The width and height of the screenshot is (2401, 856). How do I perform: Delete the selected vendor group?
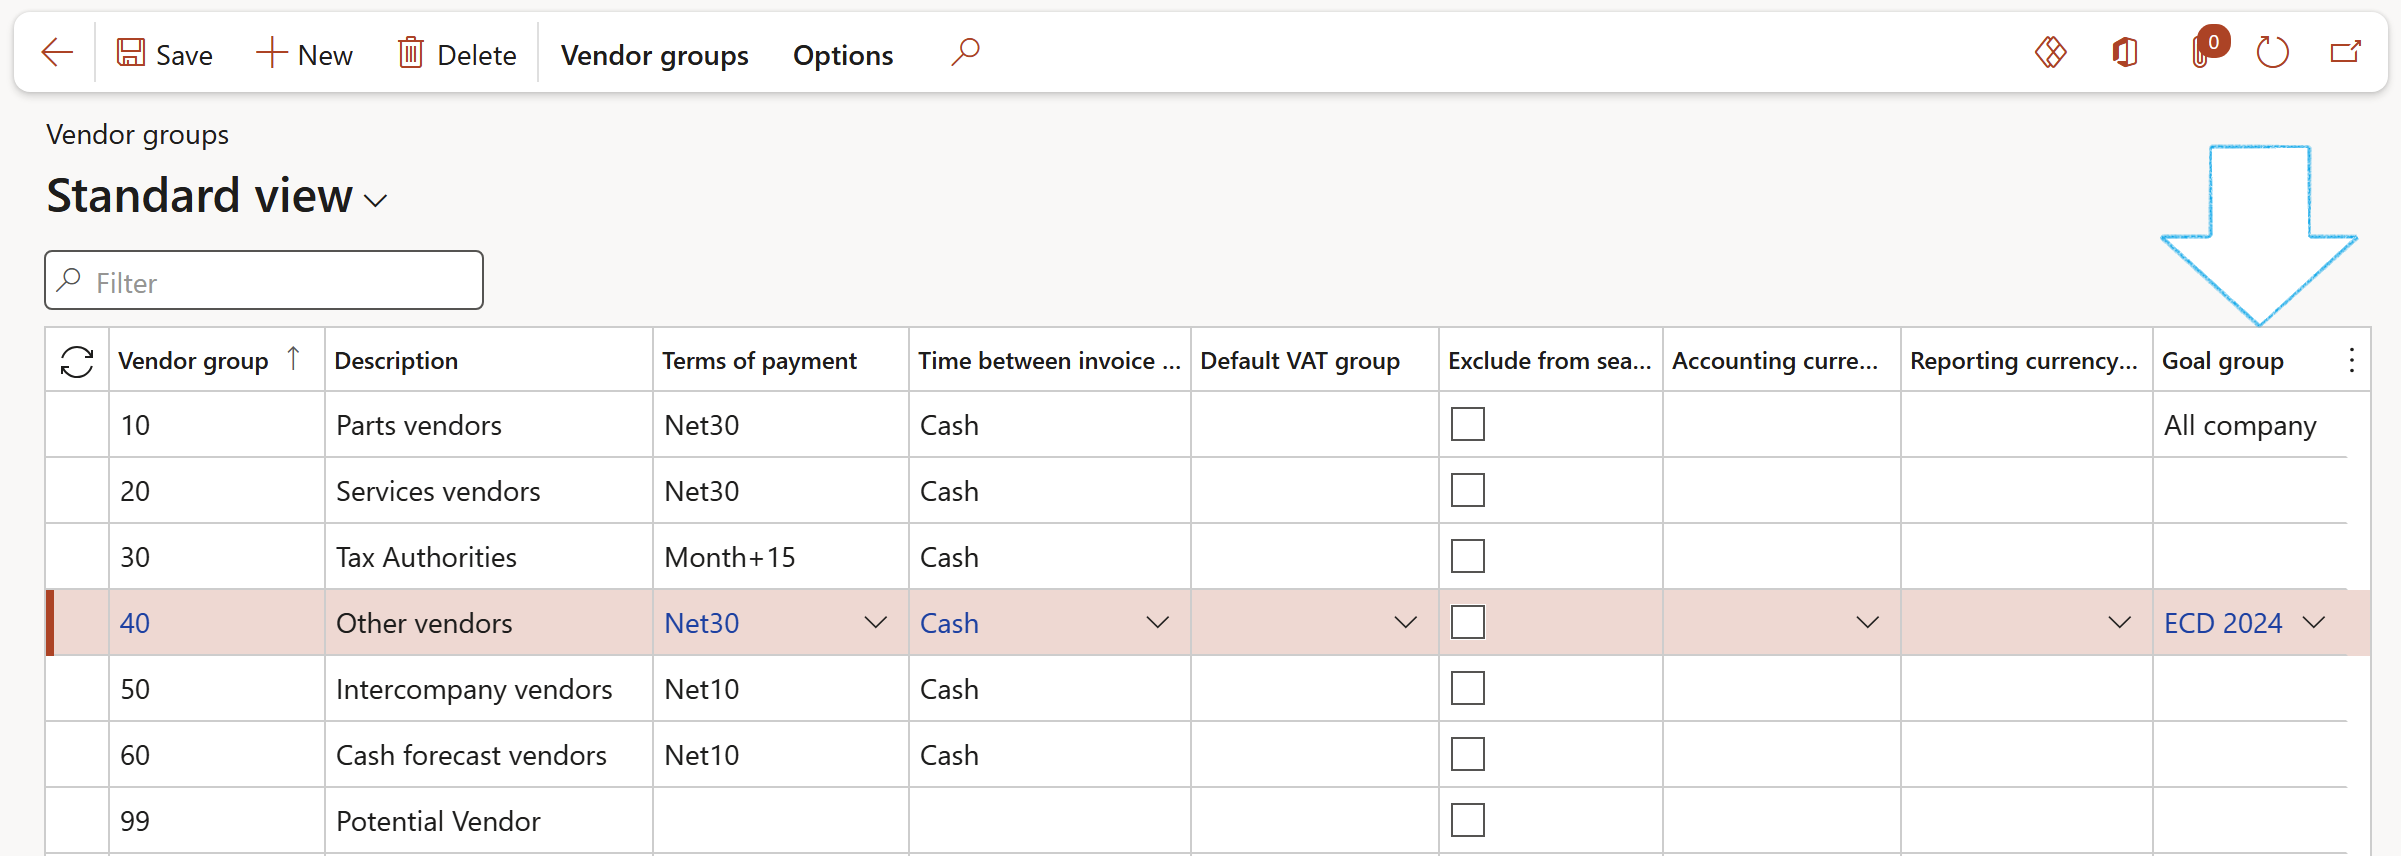tap(457, 54)
